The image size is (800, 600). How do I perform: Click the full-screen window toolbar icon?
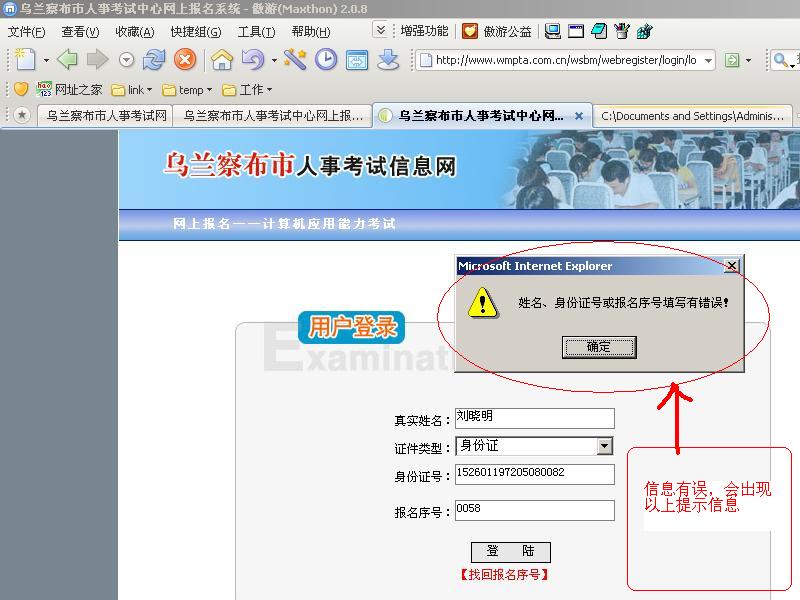point(357,60)
